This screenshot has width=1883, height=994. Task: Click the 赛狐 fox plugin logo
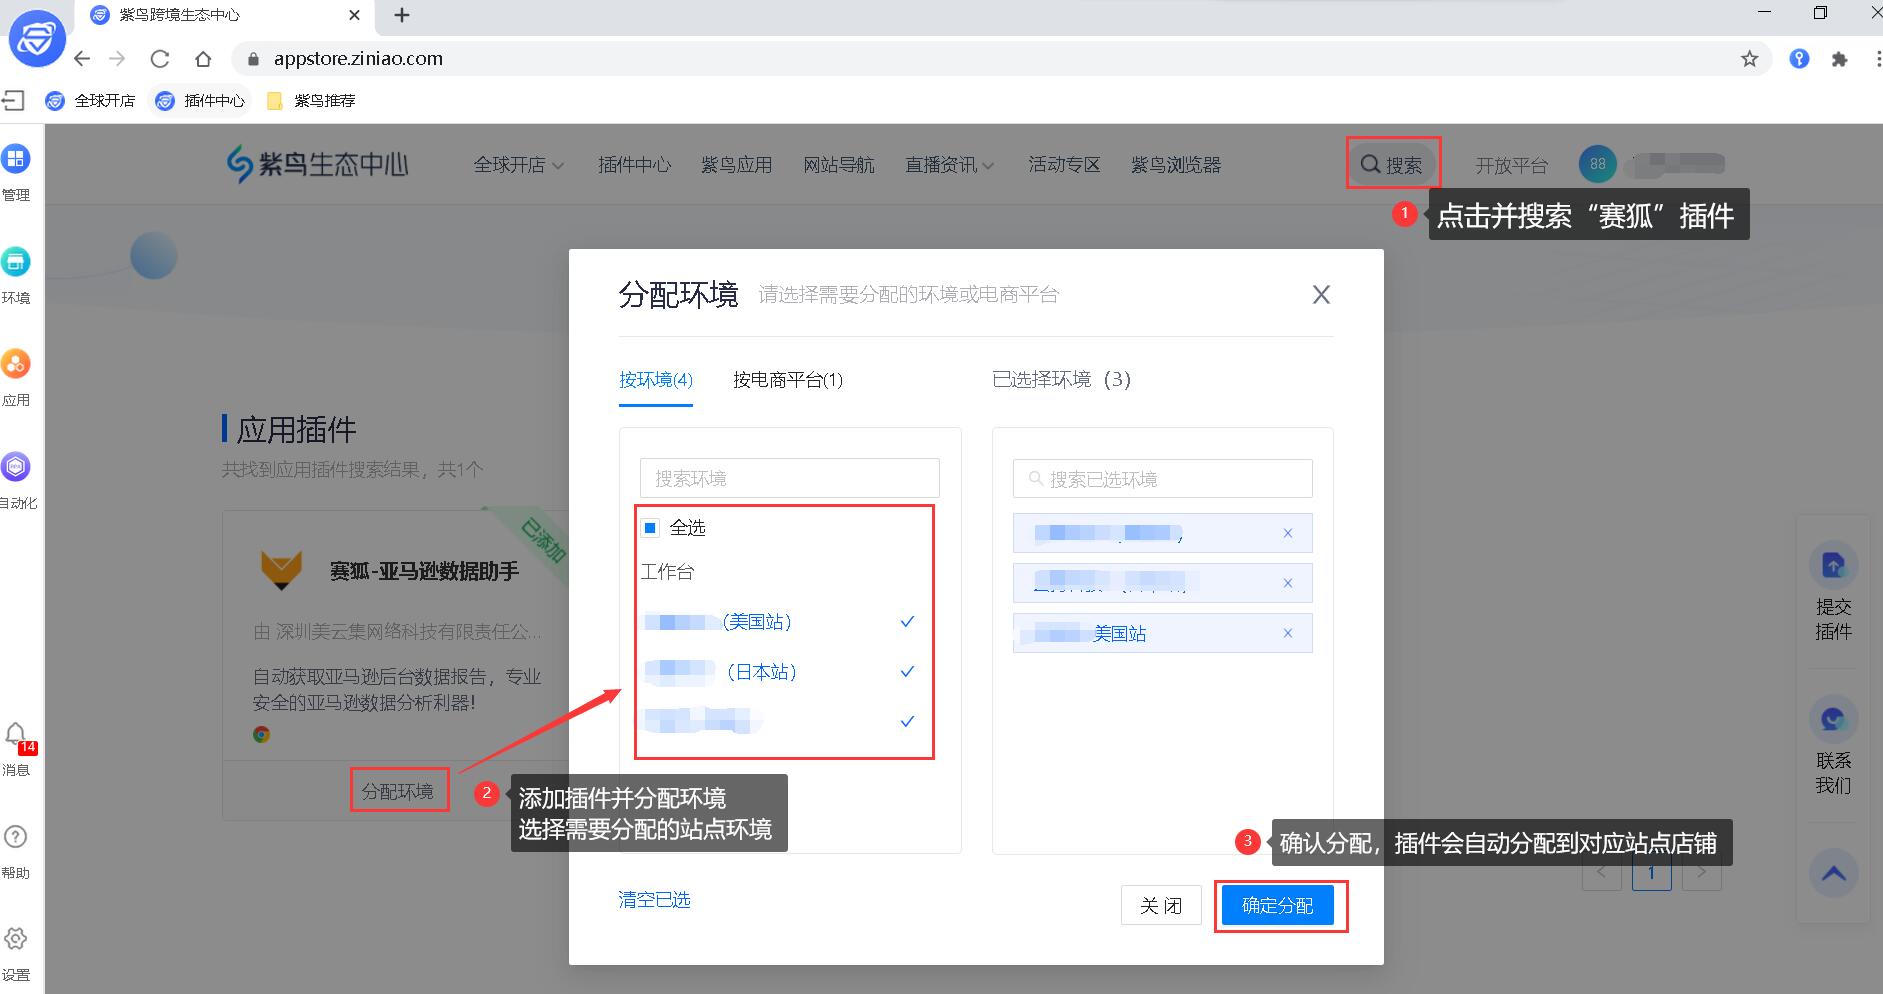coord(281,571)
